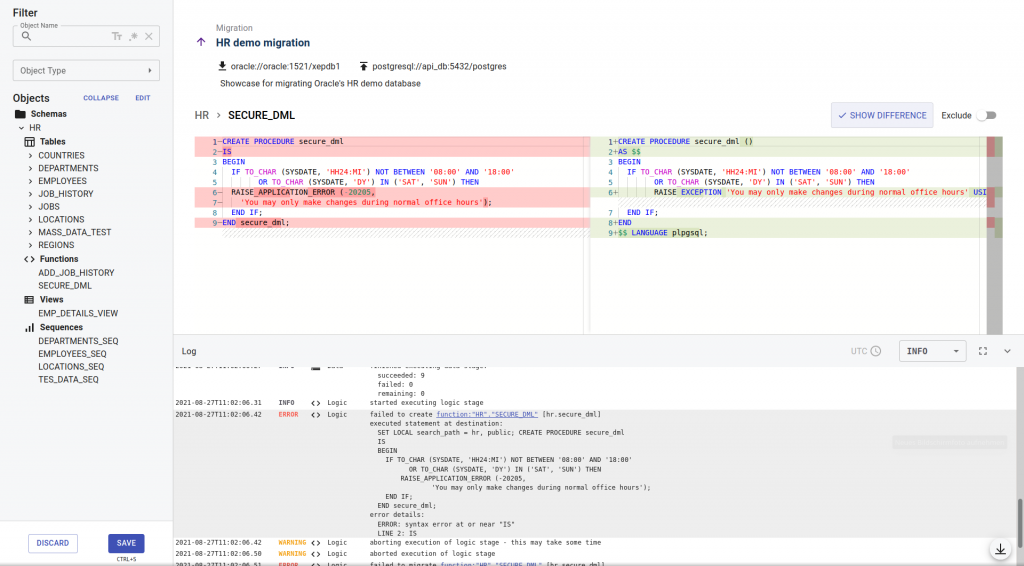The image size is (1024, 566).
Task: Click the scroll-to-bottom download arrow in log
Action: point(1000,550)
